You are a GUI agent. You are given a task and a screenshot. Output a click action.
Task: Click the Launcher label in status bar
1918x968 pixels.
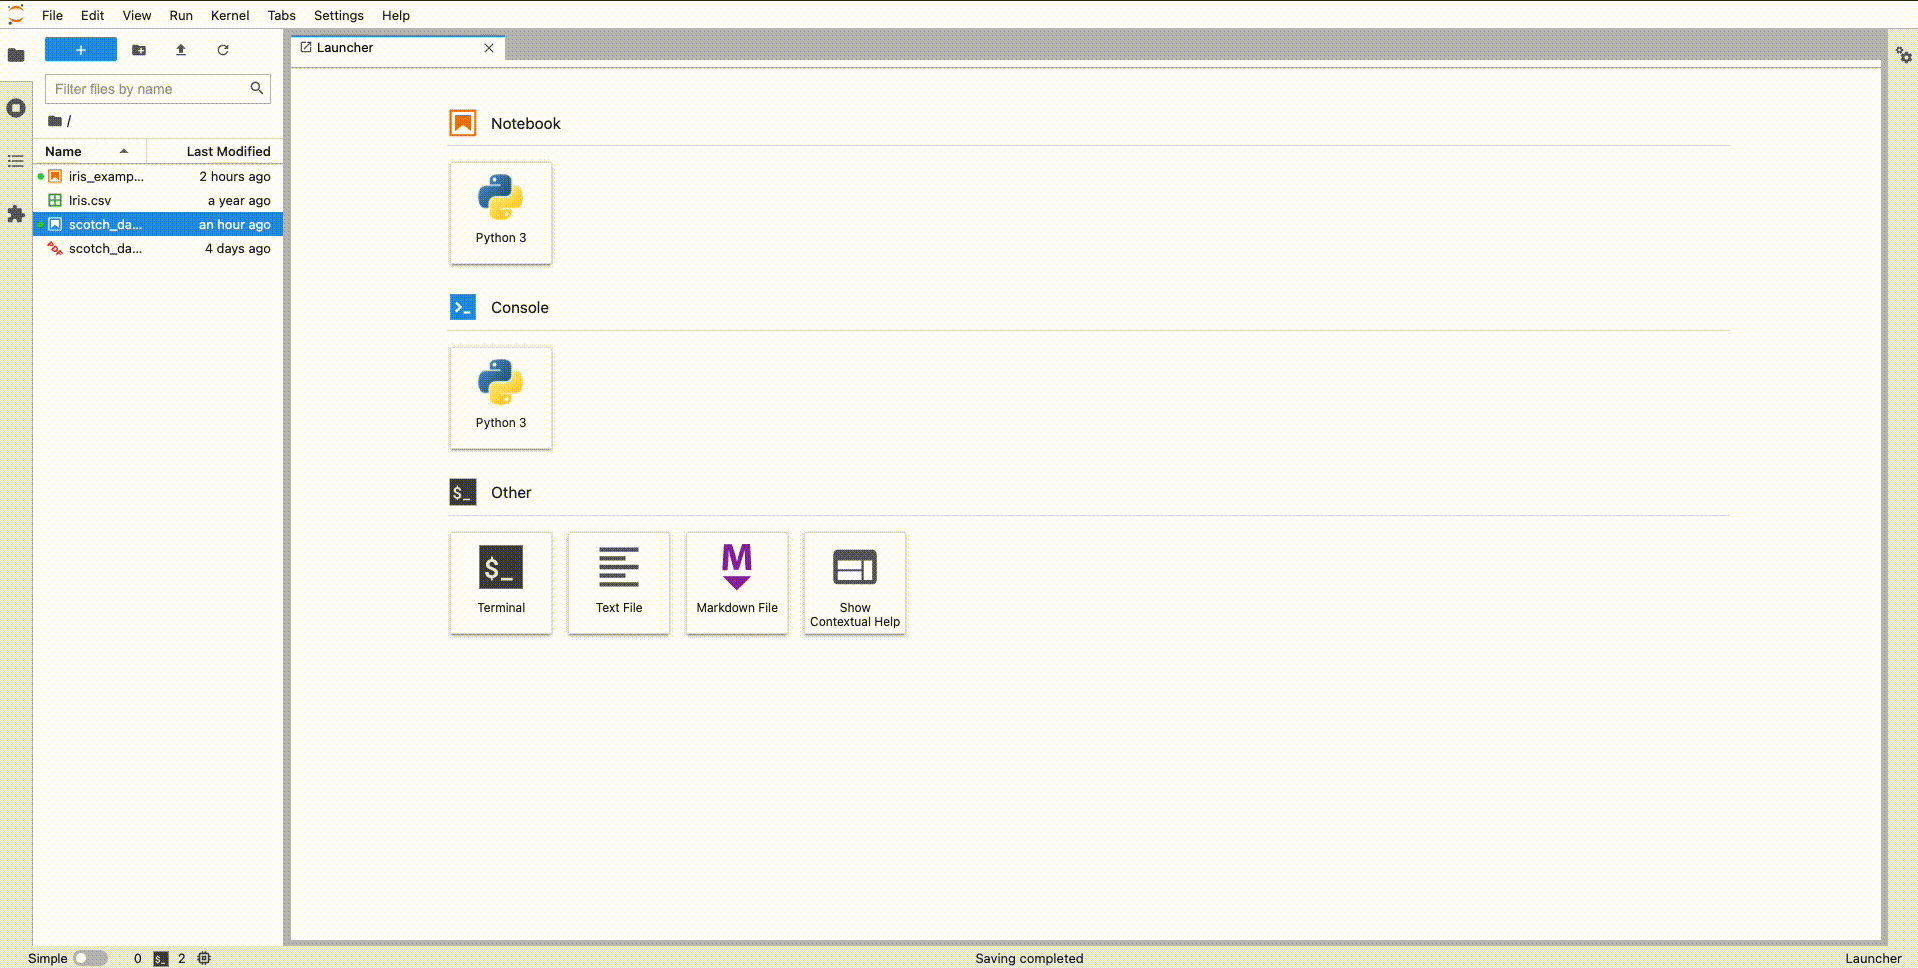[1873, 958]
